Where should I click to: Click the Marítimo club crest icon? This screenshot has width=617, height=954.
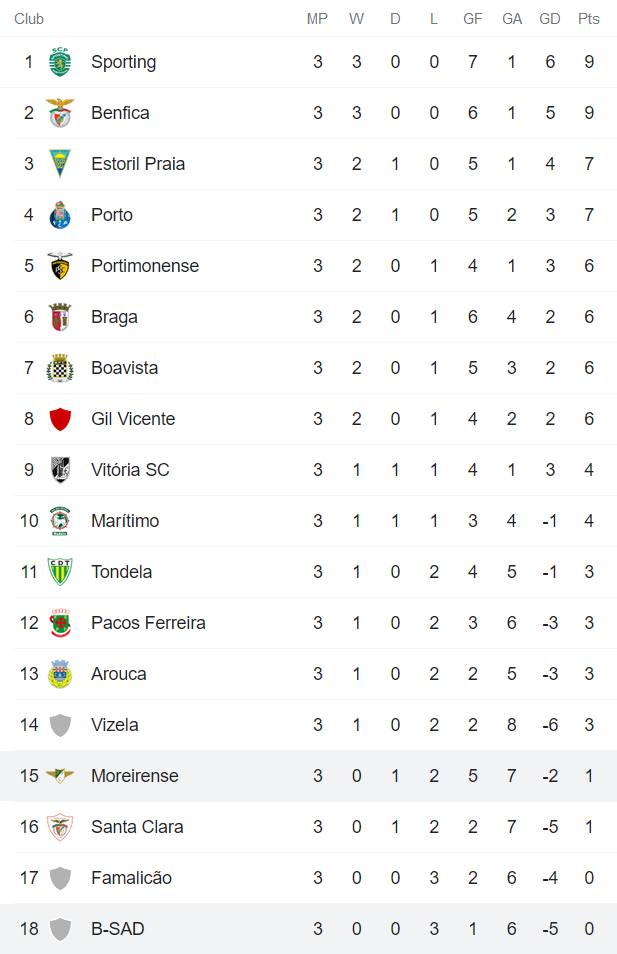[x=61, y=521]
